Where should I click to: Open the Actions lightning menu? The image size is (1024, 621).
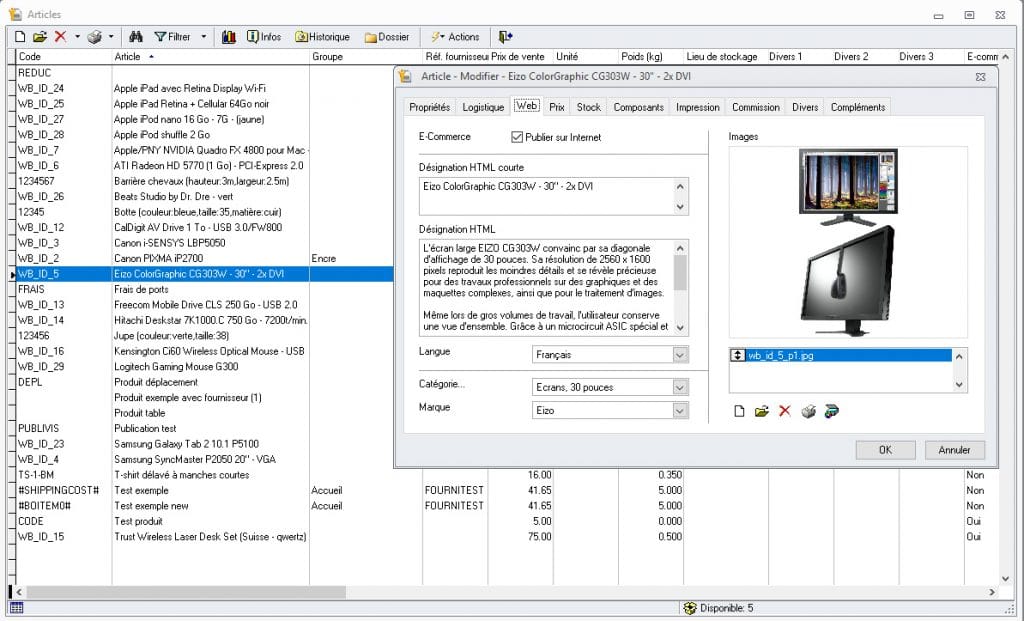tap(455, 37)
